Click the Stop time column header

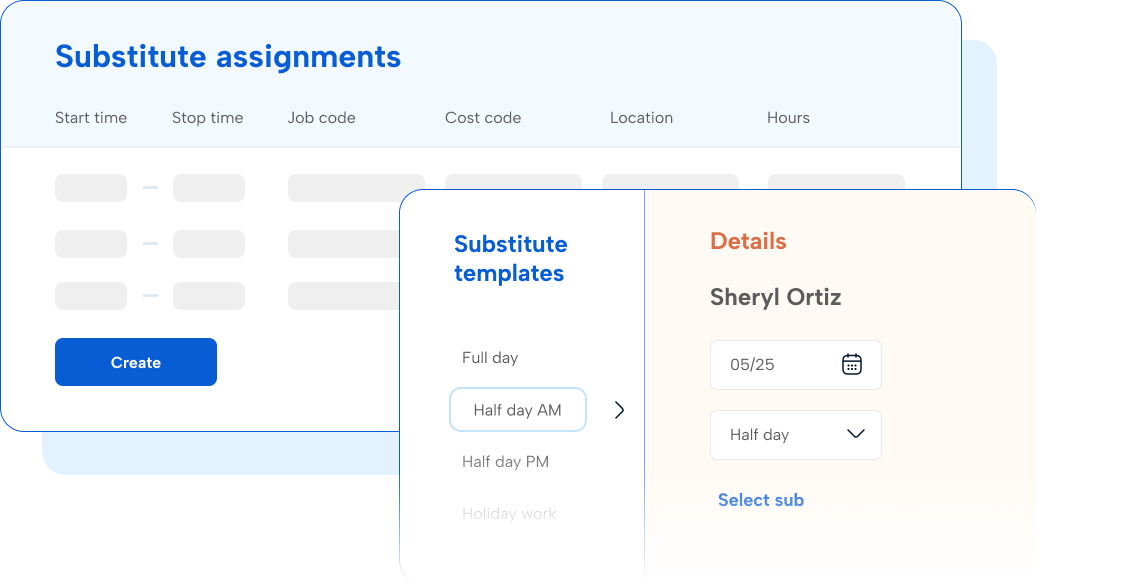207,118
